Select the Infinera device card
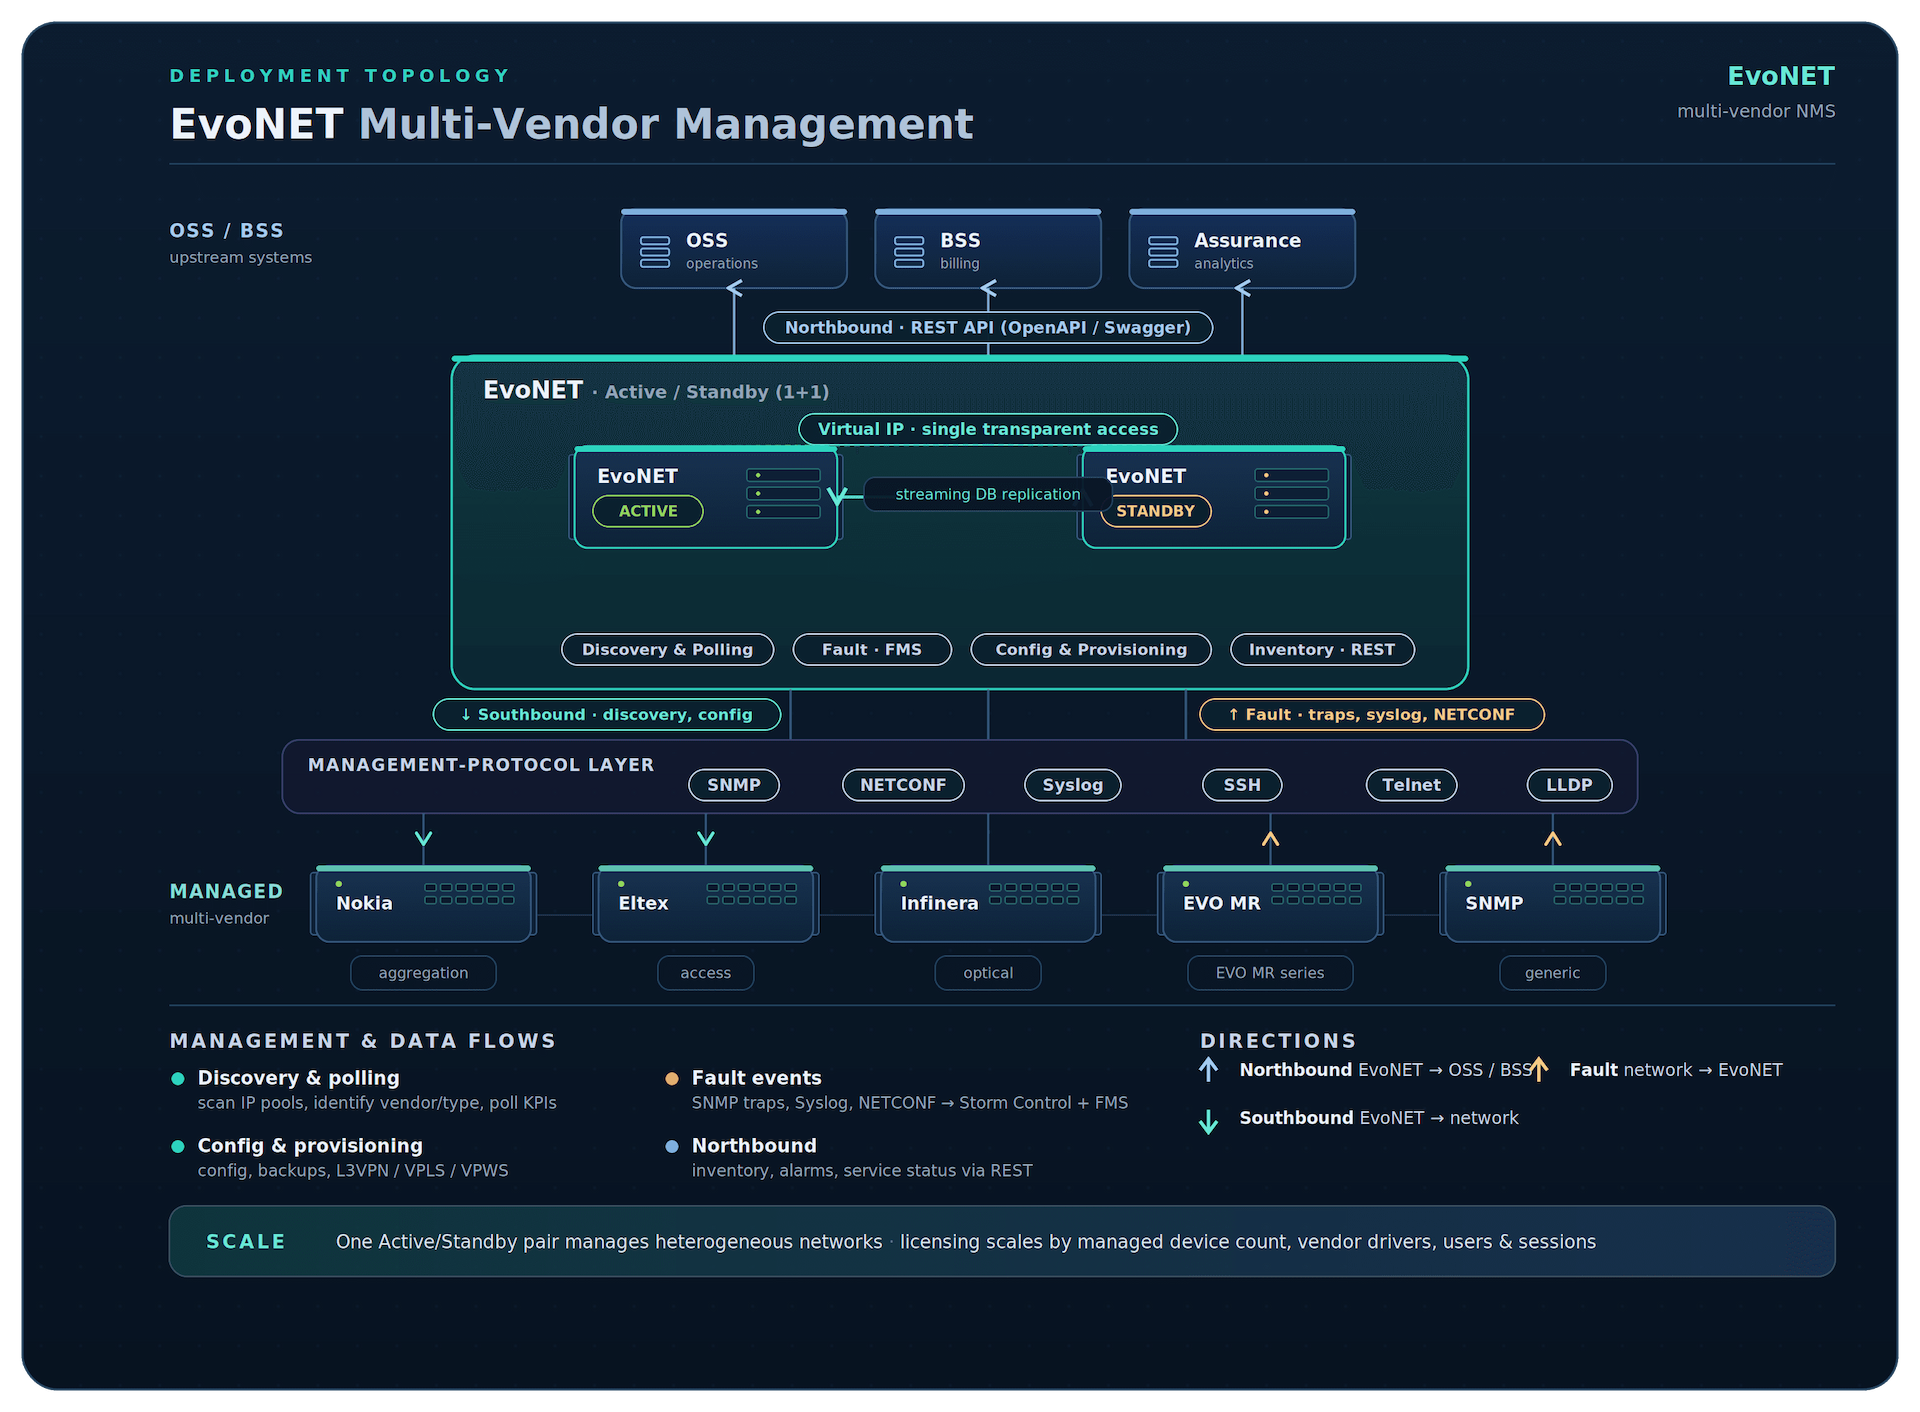The height and width of the screenshot is (1412, 1920). (988, 904)
